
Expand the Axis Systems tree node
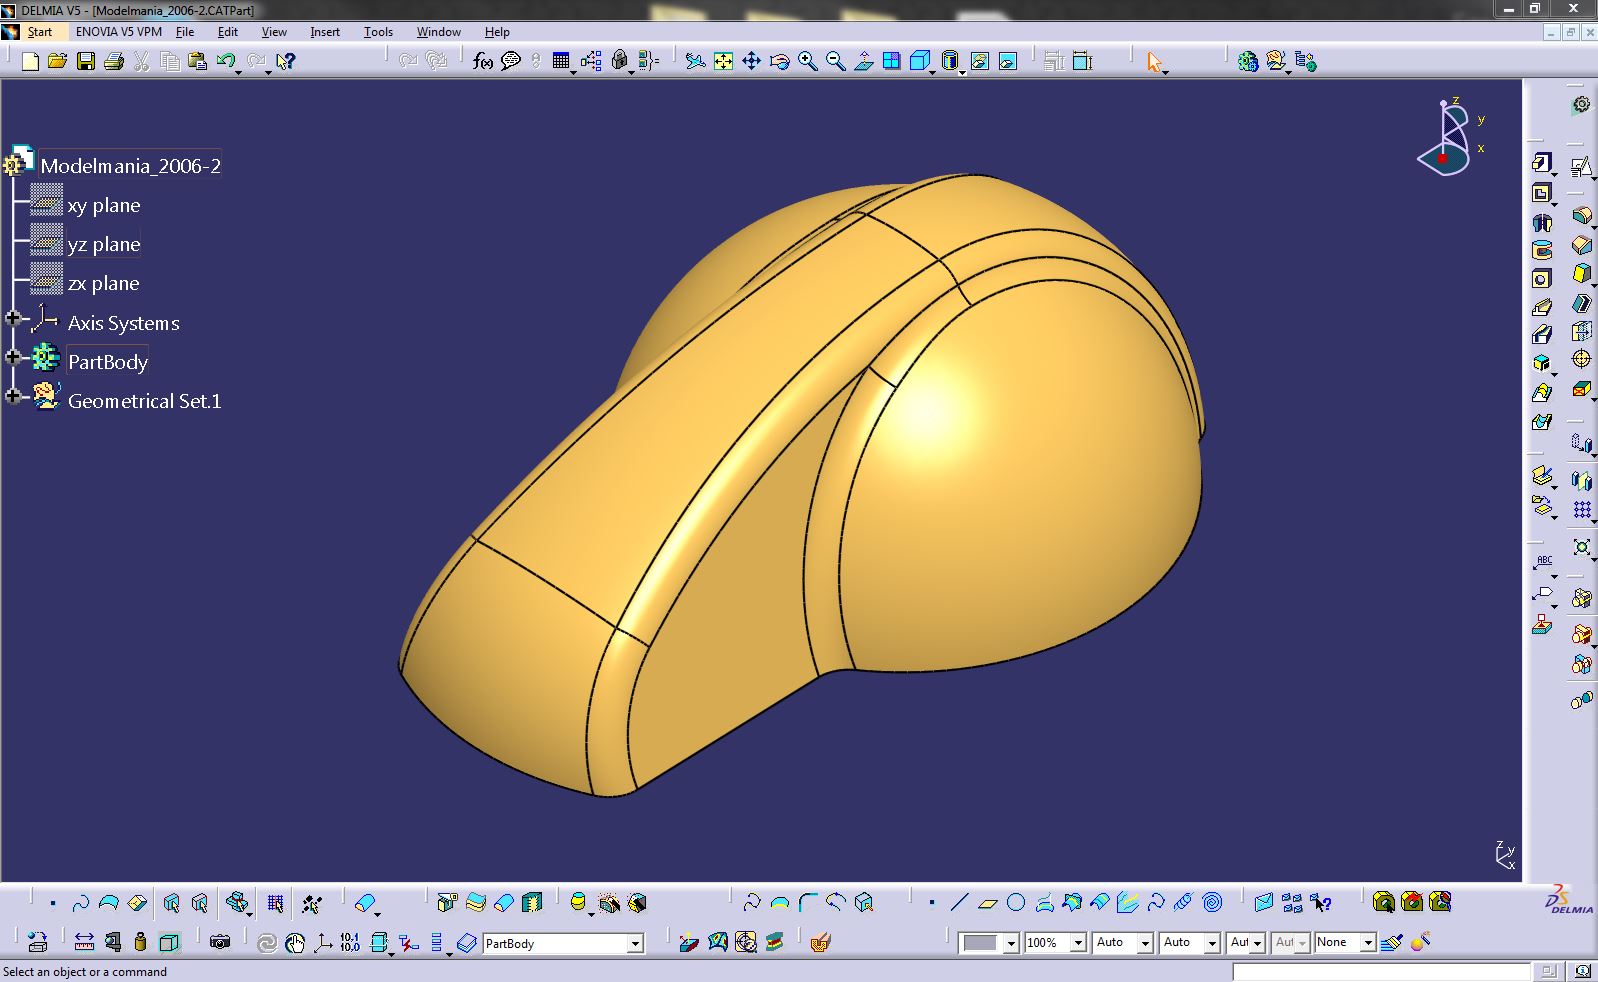pos(13,318)
